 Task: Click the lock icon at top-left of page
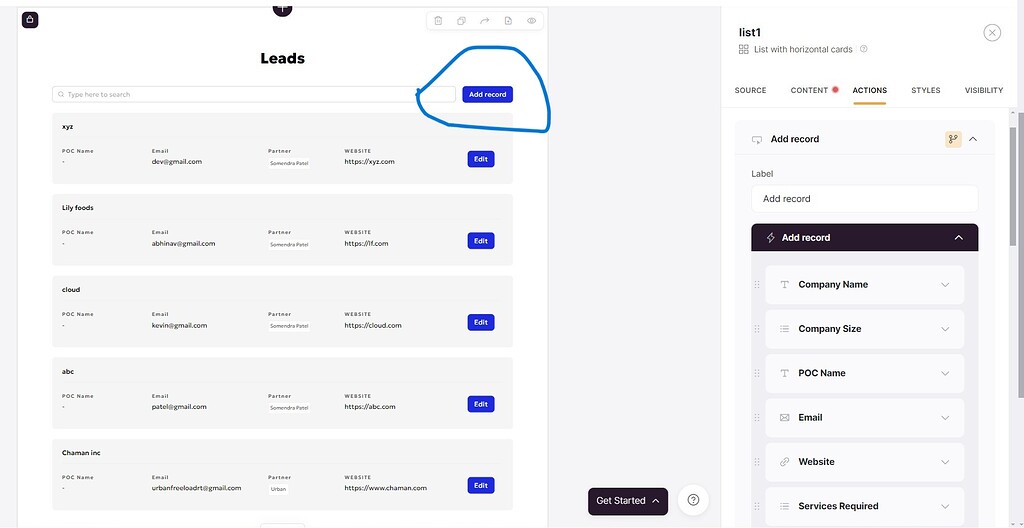[x=30, y=19]
